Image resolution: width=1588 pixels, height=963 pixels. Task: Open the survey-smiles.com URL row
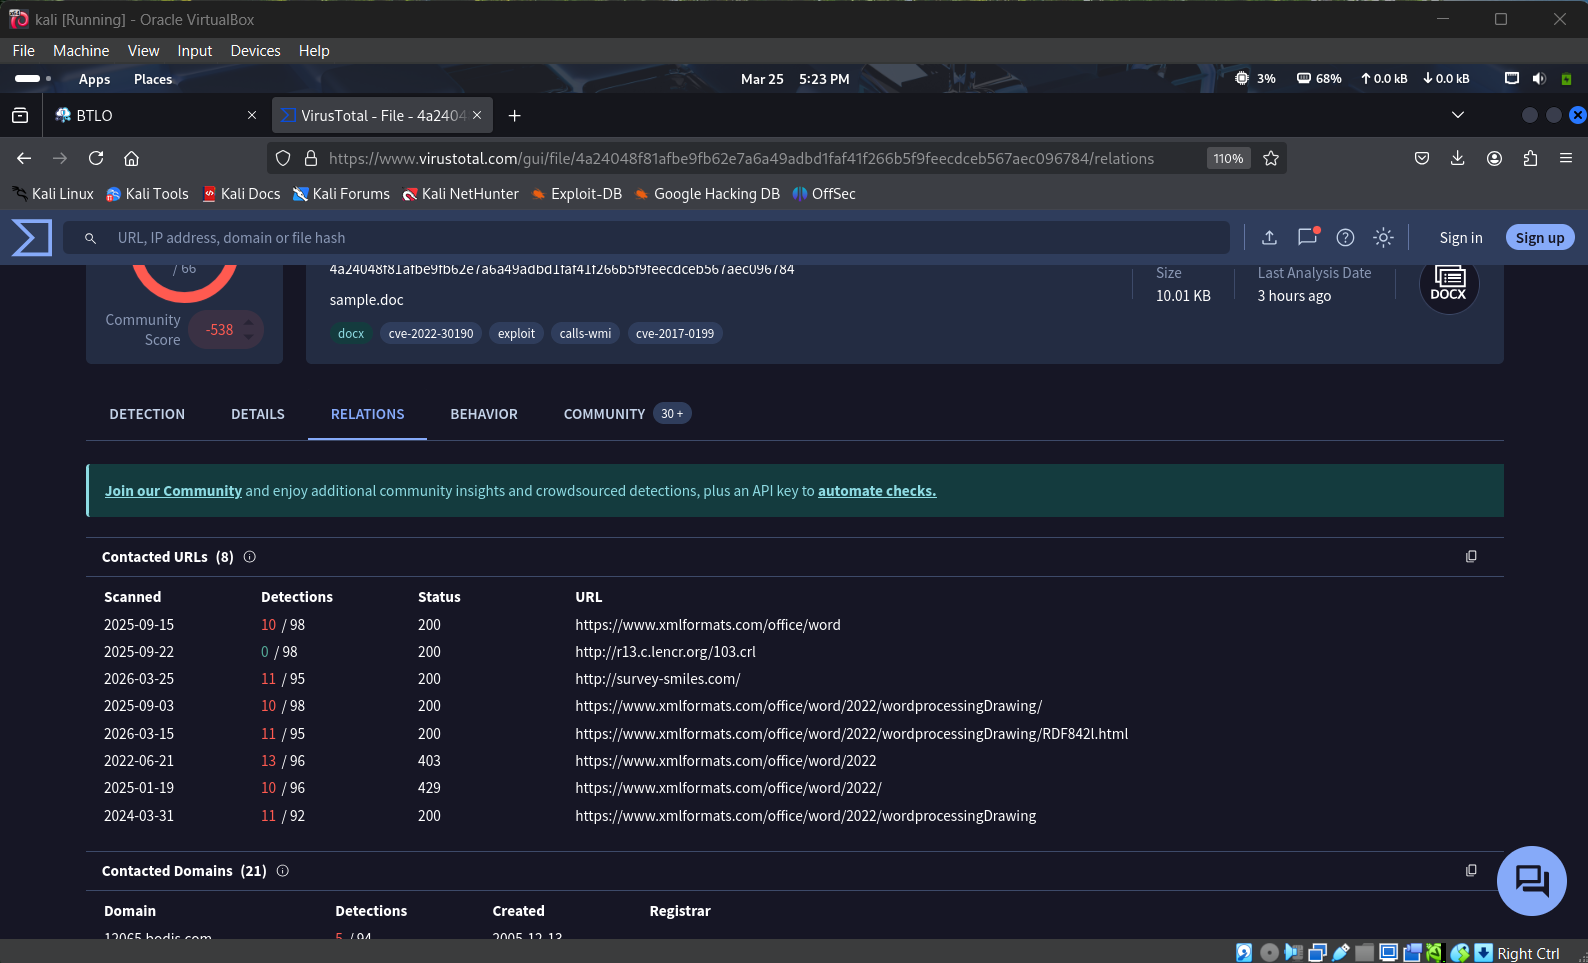[658, 679]
